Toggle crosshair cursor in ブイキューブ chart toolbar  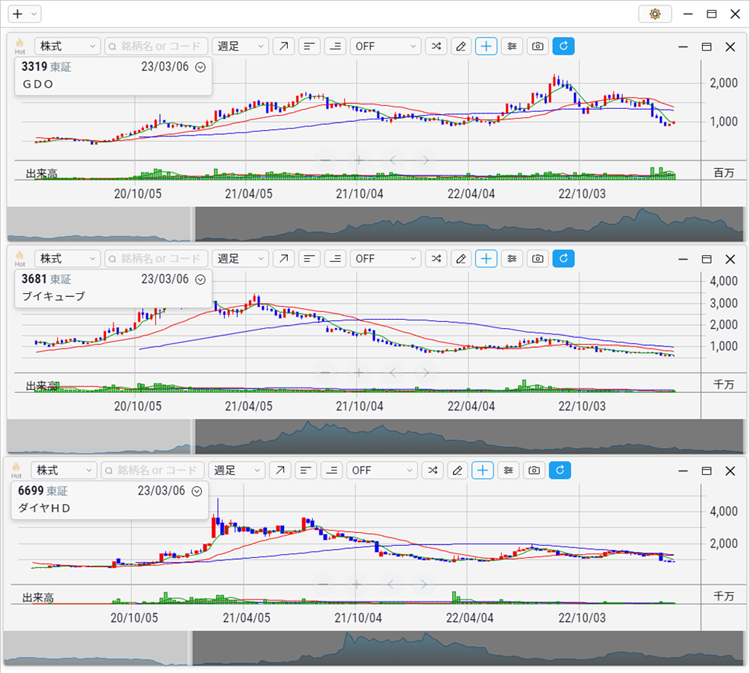tap(486, 258)
